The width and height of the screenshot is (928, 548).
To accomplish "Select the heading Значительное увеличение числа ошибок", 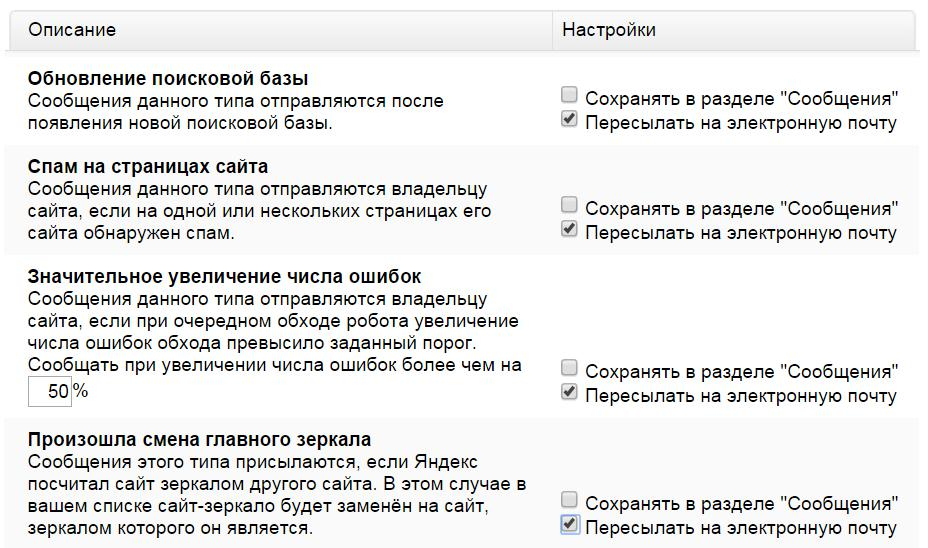I will (224, 276).
